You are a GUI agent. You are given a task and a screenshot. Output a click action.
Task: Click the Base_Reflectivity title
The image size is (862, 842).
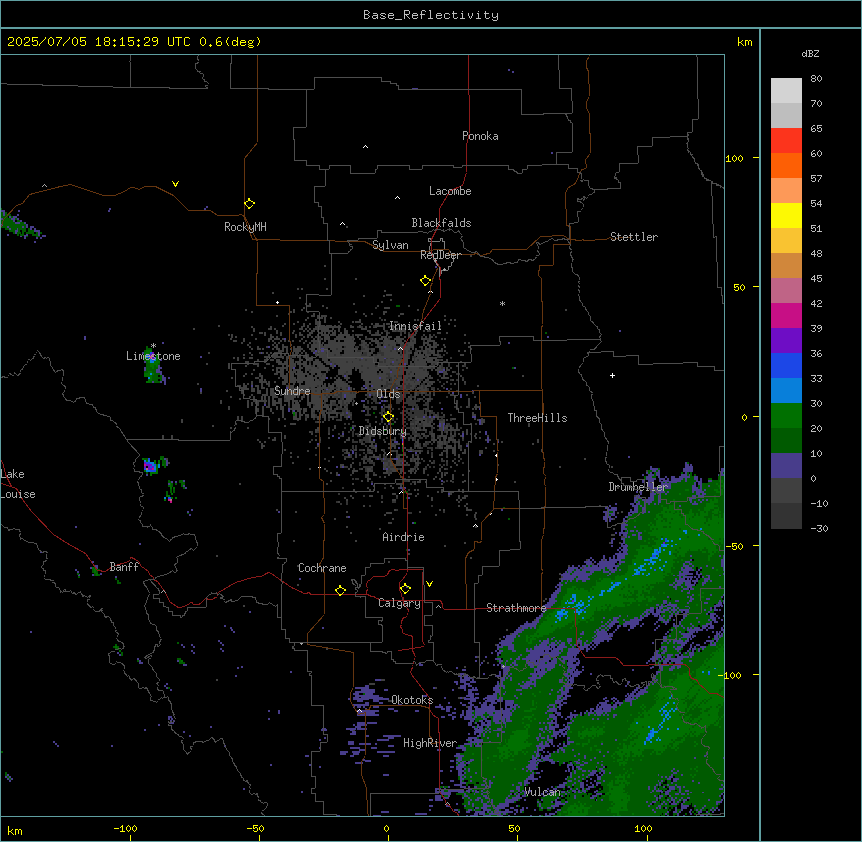pos(430,15)
